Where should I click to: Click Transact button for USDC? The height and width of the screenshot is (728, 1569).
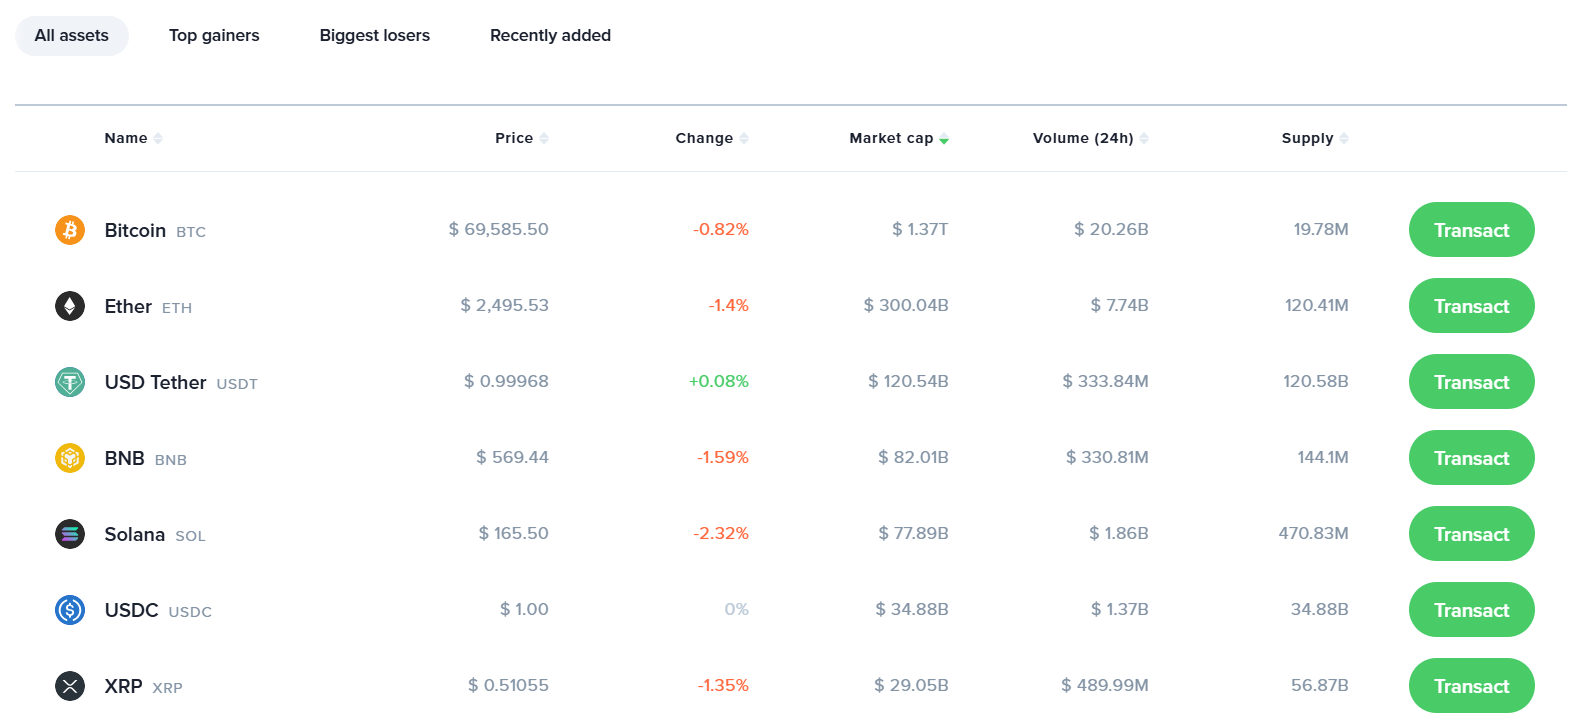point(1472,610)
